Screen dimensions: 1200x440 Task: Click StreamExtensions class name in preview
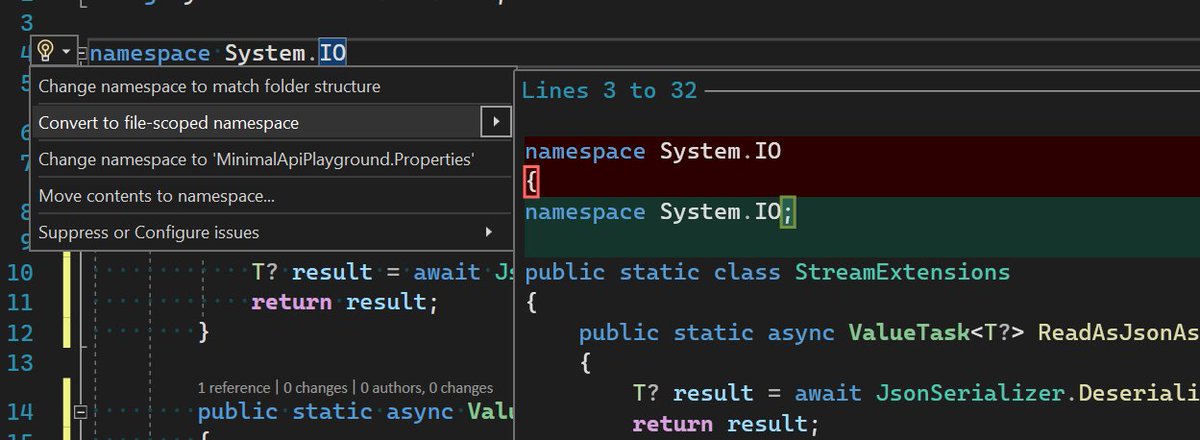pos(902,272)
